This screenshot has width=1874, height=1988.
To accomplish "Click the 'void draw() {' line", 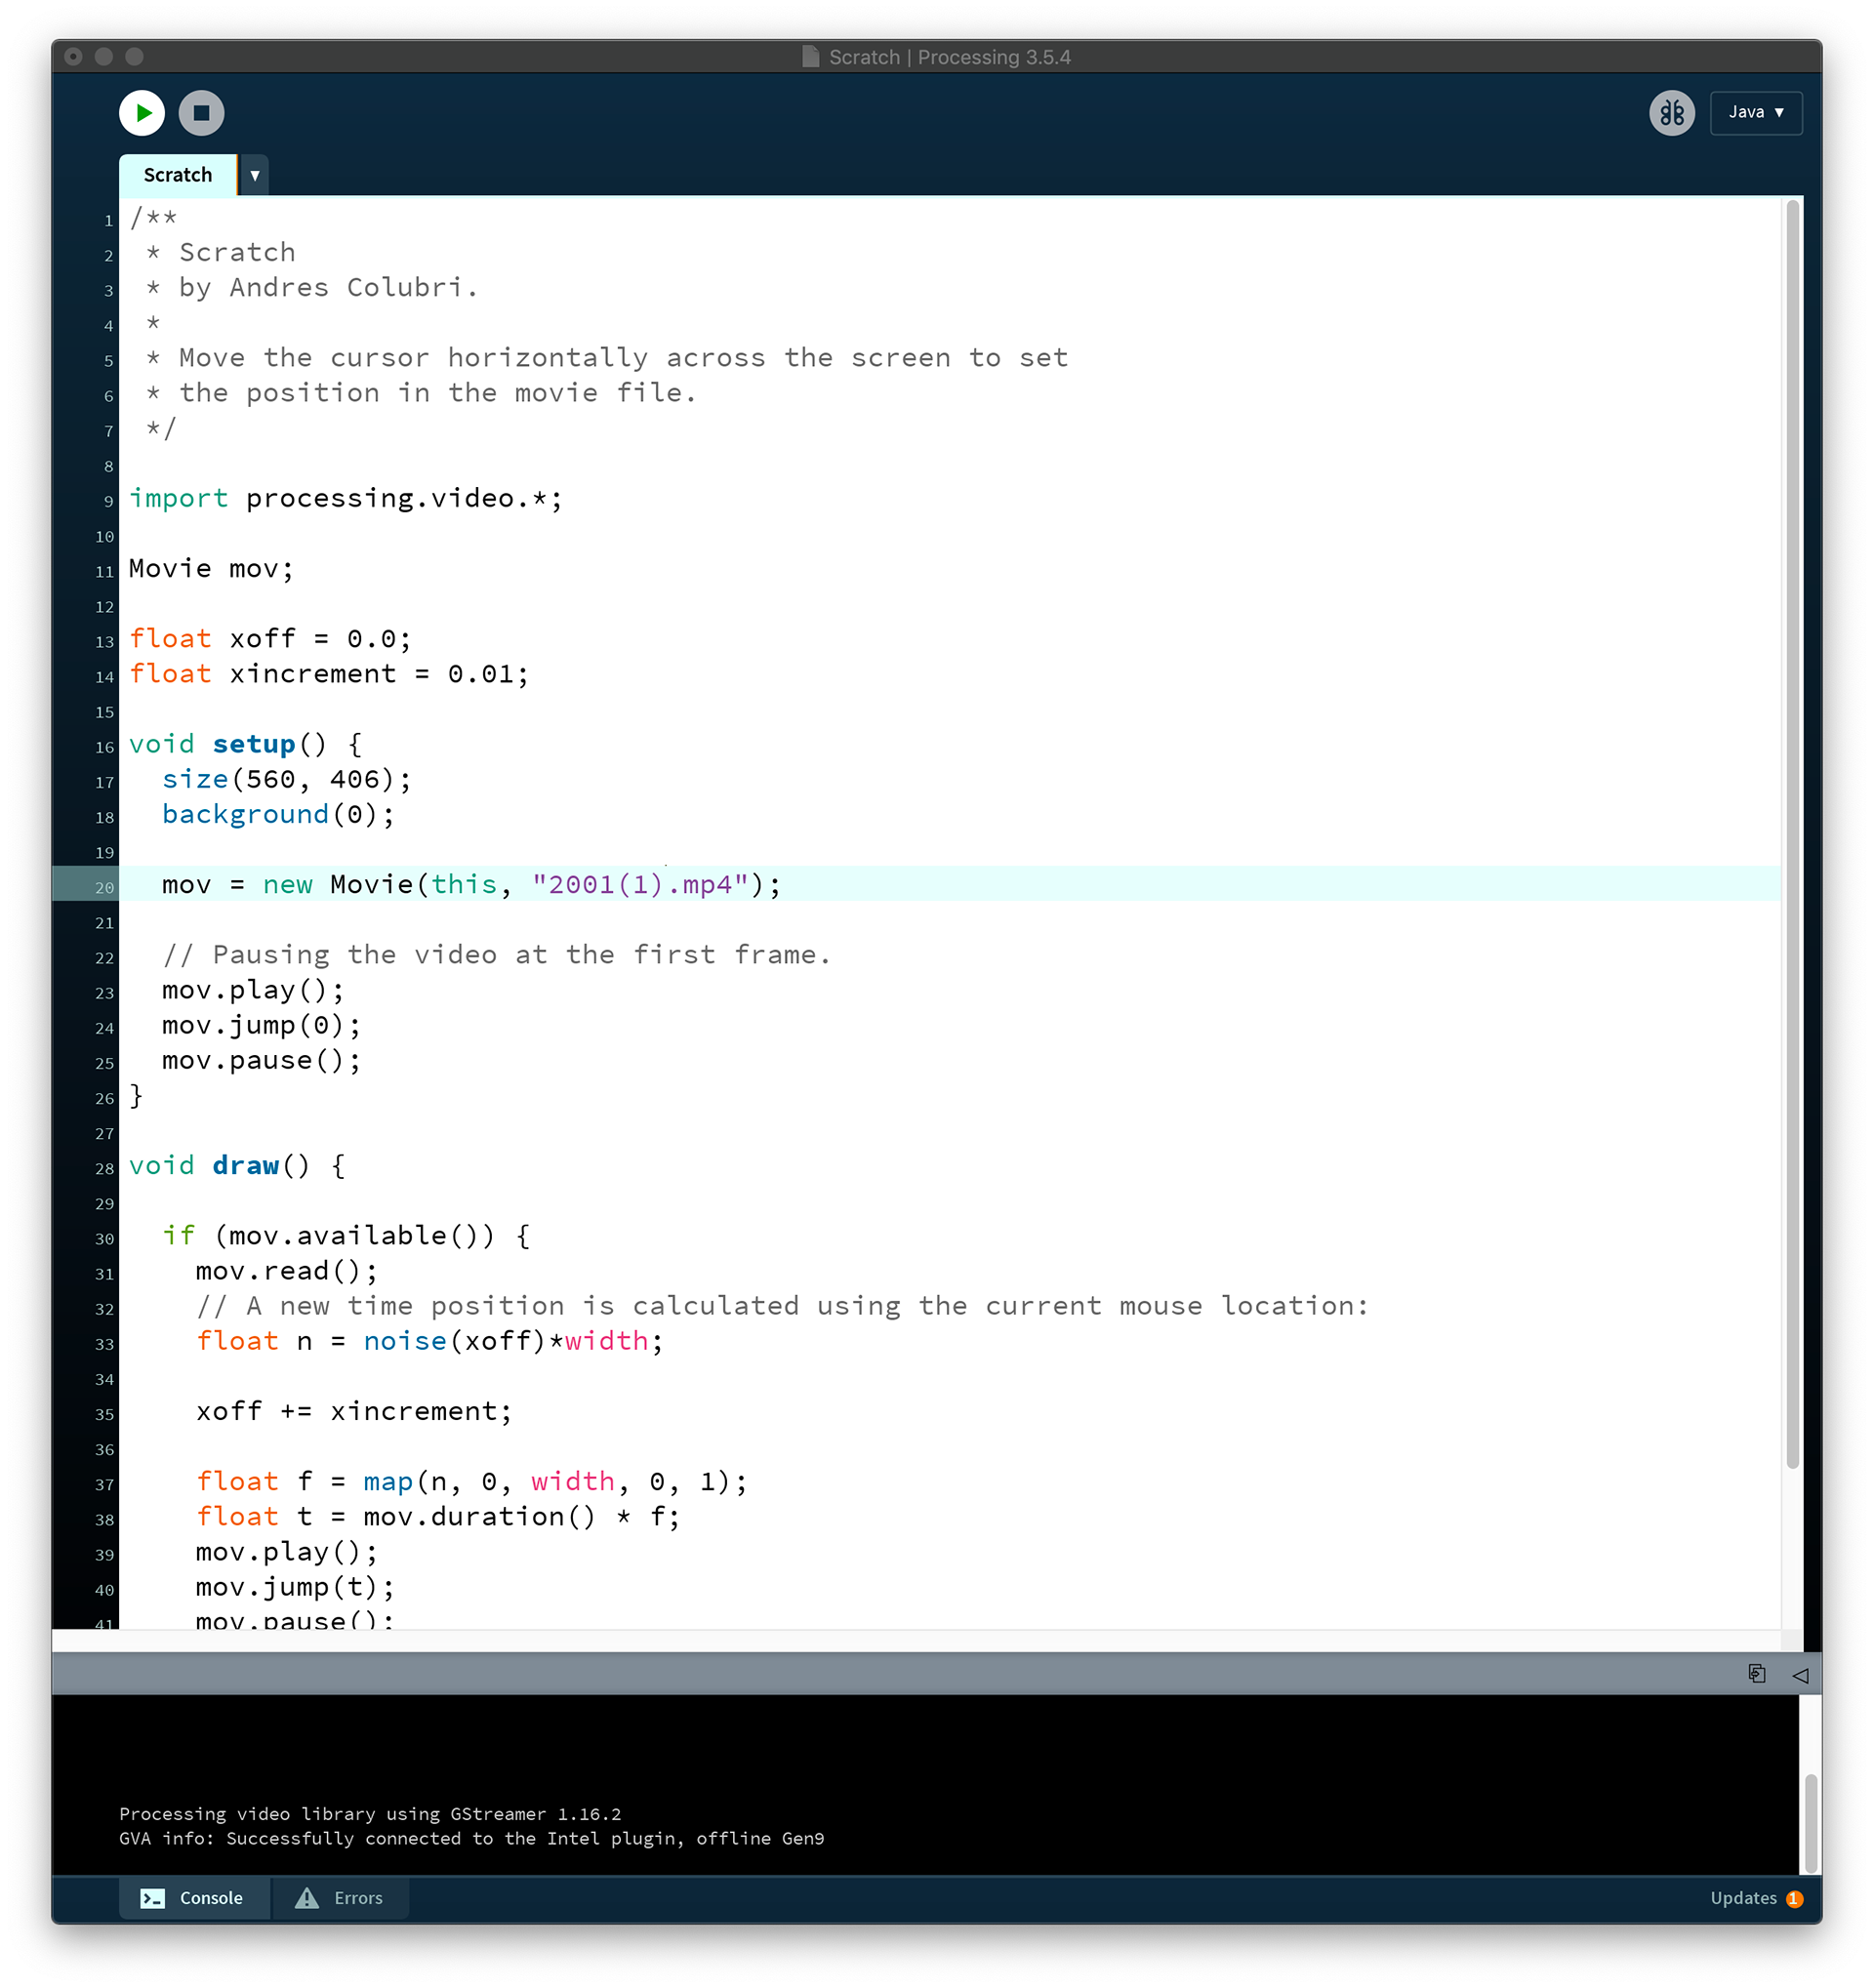I will 237,1165.
